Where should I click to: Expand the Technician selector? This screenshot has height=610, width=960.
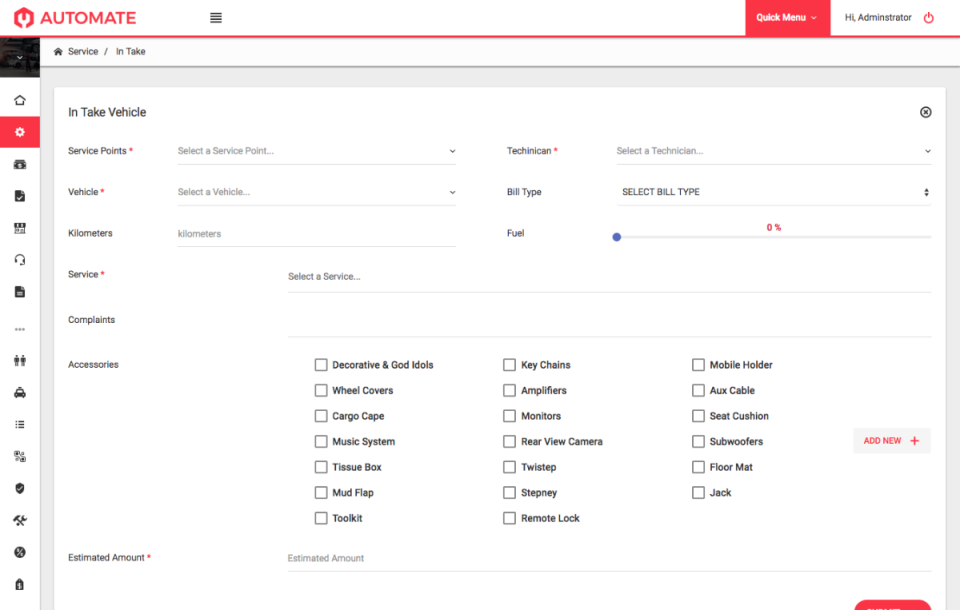[x=772, y=150]
